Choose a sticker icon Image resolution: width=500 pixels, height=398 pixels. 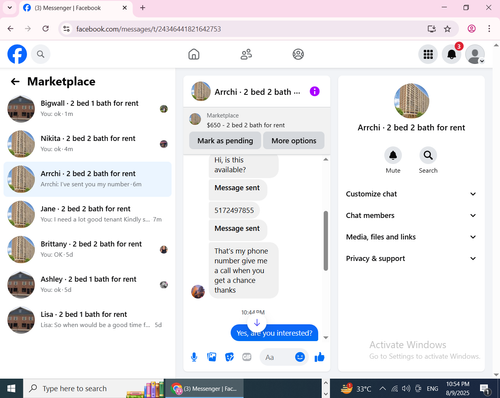[229, 357]
